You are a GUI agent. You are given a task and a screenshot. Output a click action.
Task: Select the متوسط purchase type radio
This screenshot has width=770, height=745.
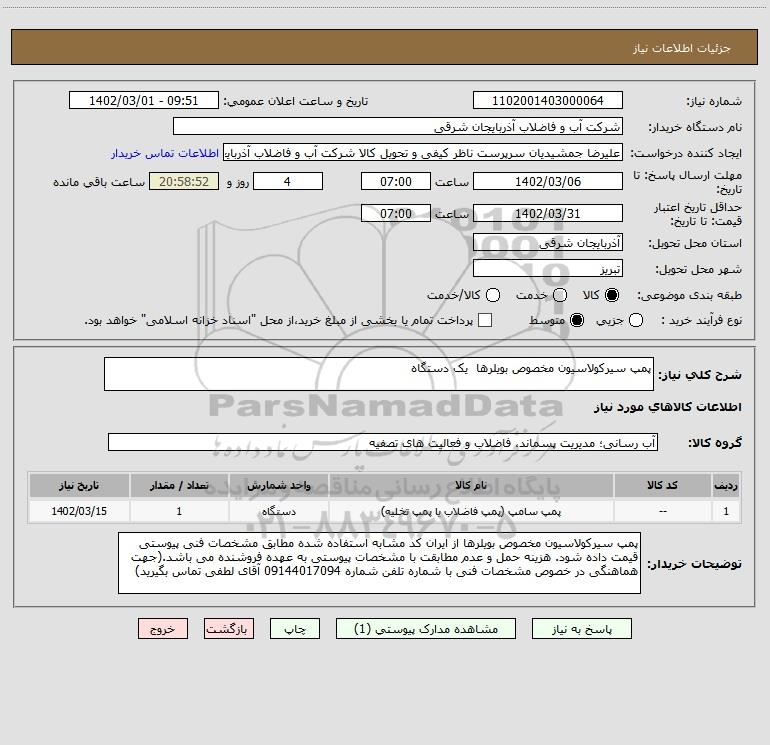coord(577,320)
